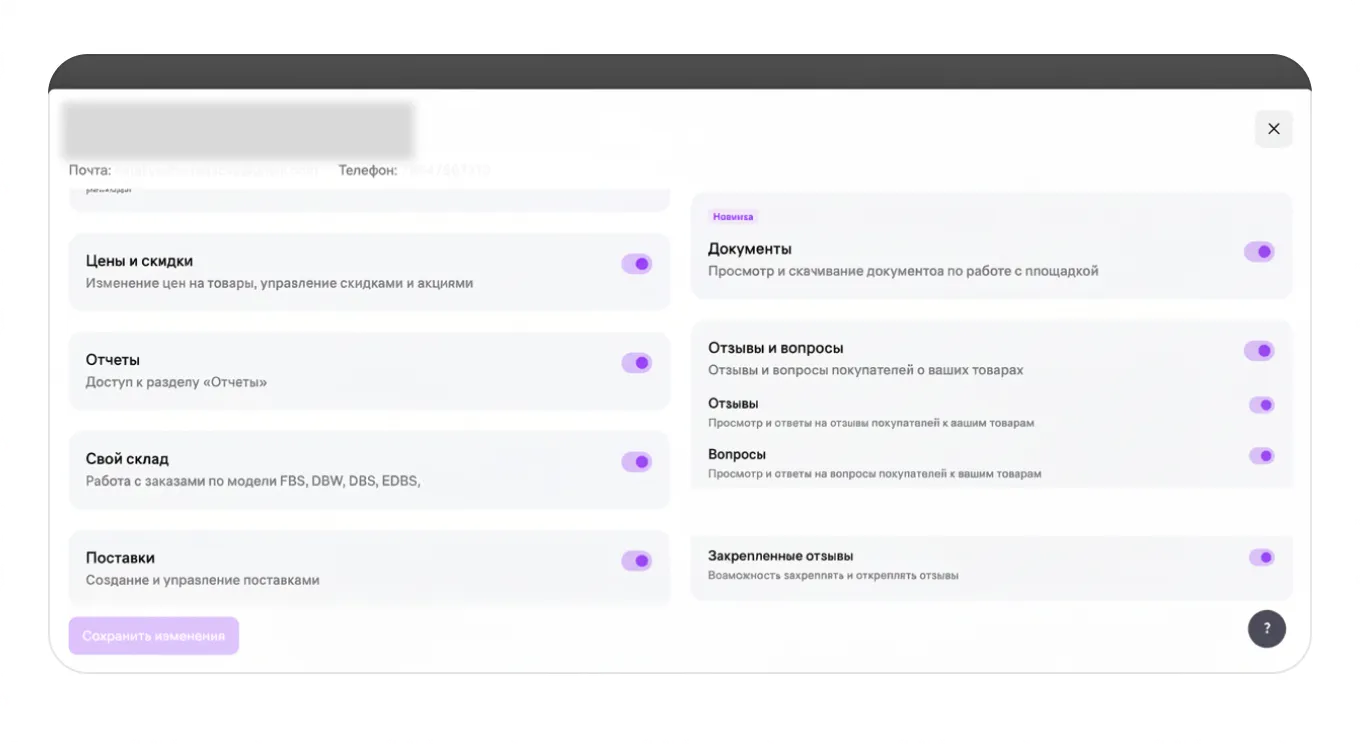
Task: Close the permissions dialog with X
Action: click(x=1273, y=129)
